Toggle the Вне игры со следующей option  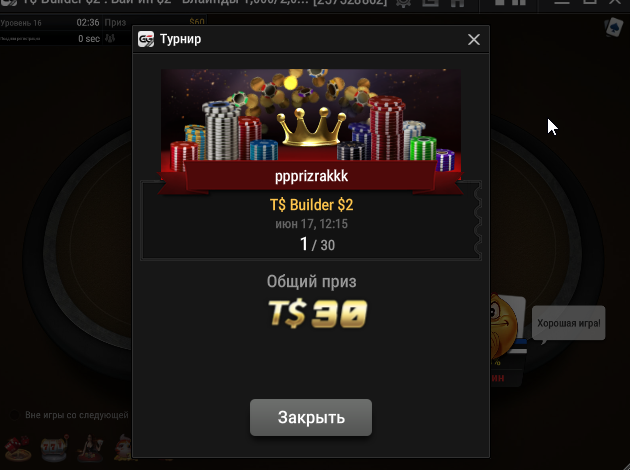pos(15,415)
